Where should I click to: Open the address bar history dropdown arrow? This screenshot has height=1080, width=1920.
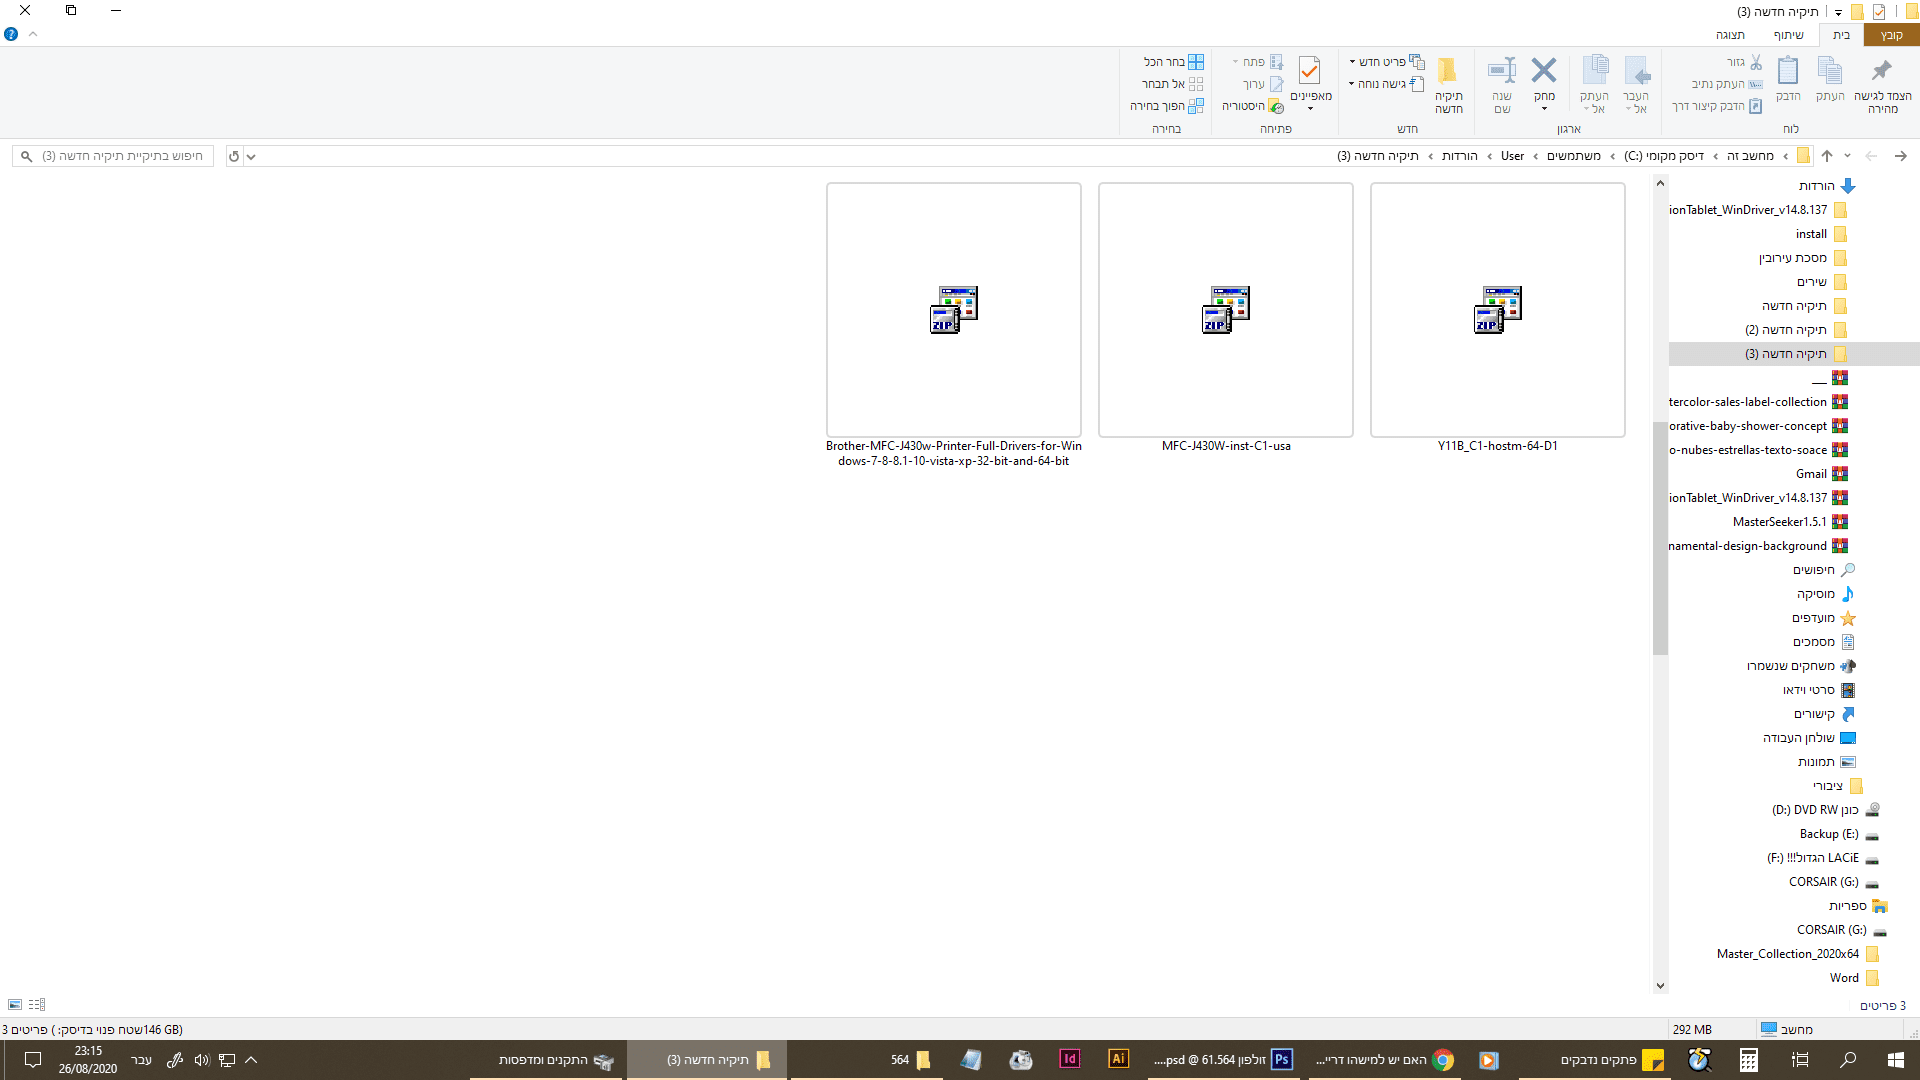click(x=251, y=156)
